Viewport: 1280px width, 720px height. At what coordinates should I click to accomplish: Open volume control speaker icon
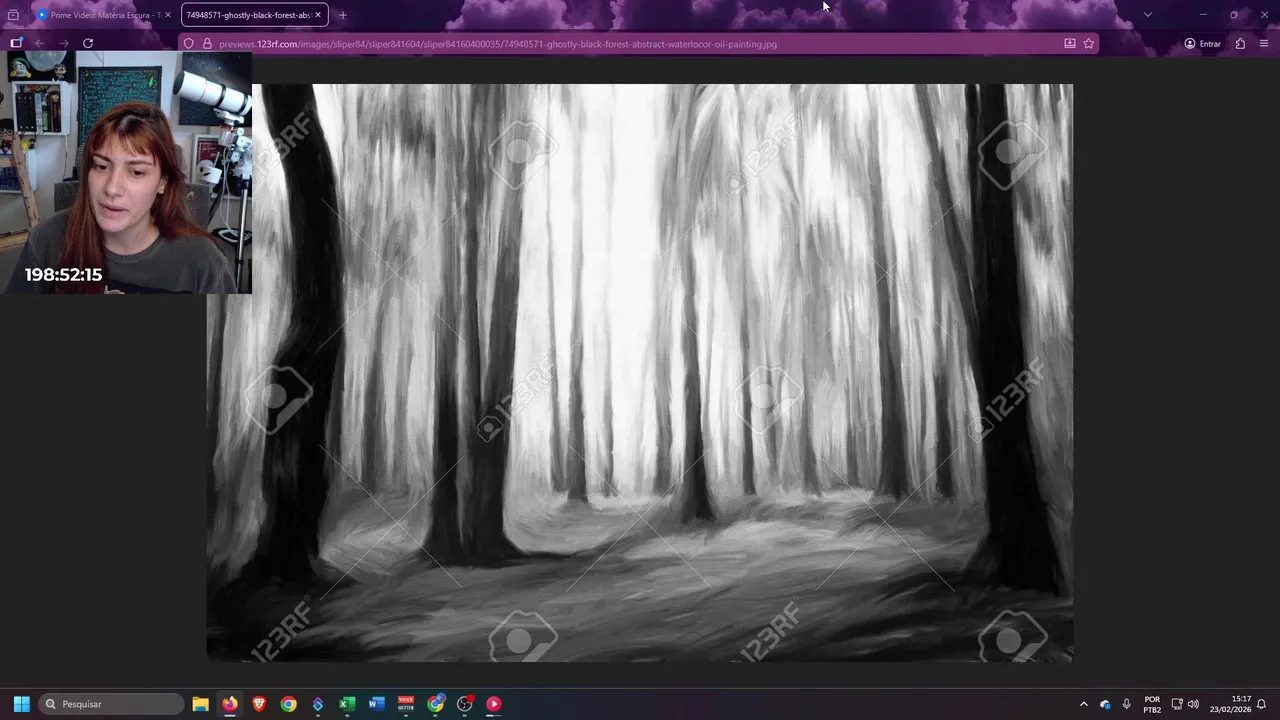pos(1193,704)
